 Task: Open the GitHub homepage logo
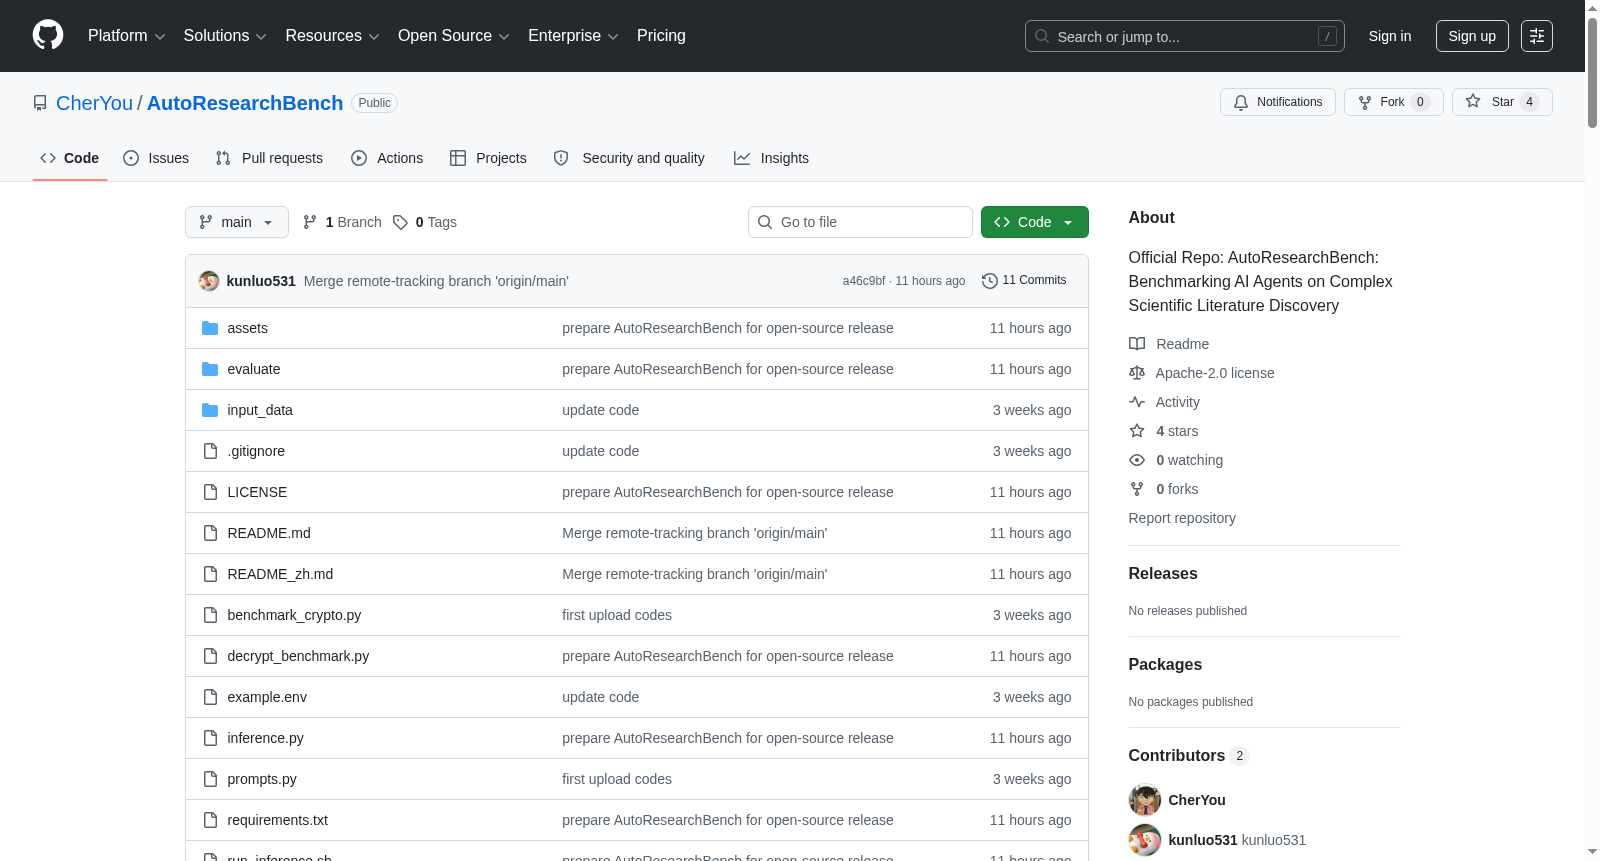(x=48, y=36)
